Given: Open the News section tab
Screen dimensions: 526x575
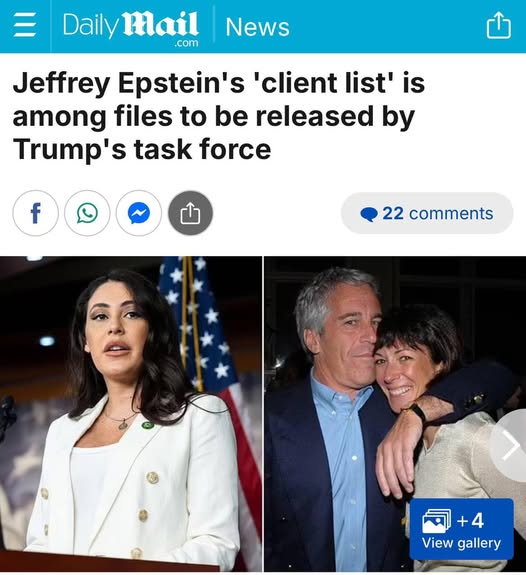Looking at the screenshot, I should pos(257,27).
